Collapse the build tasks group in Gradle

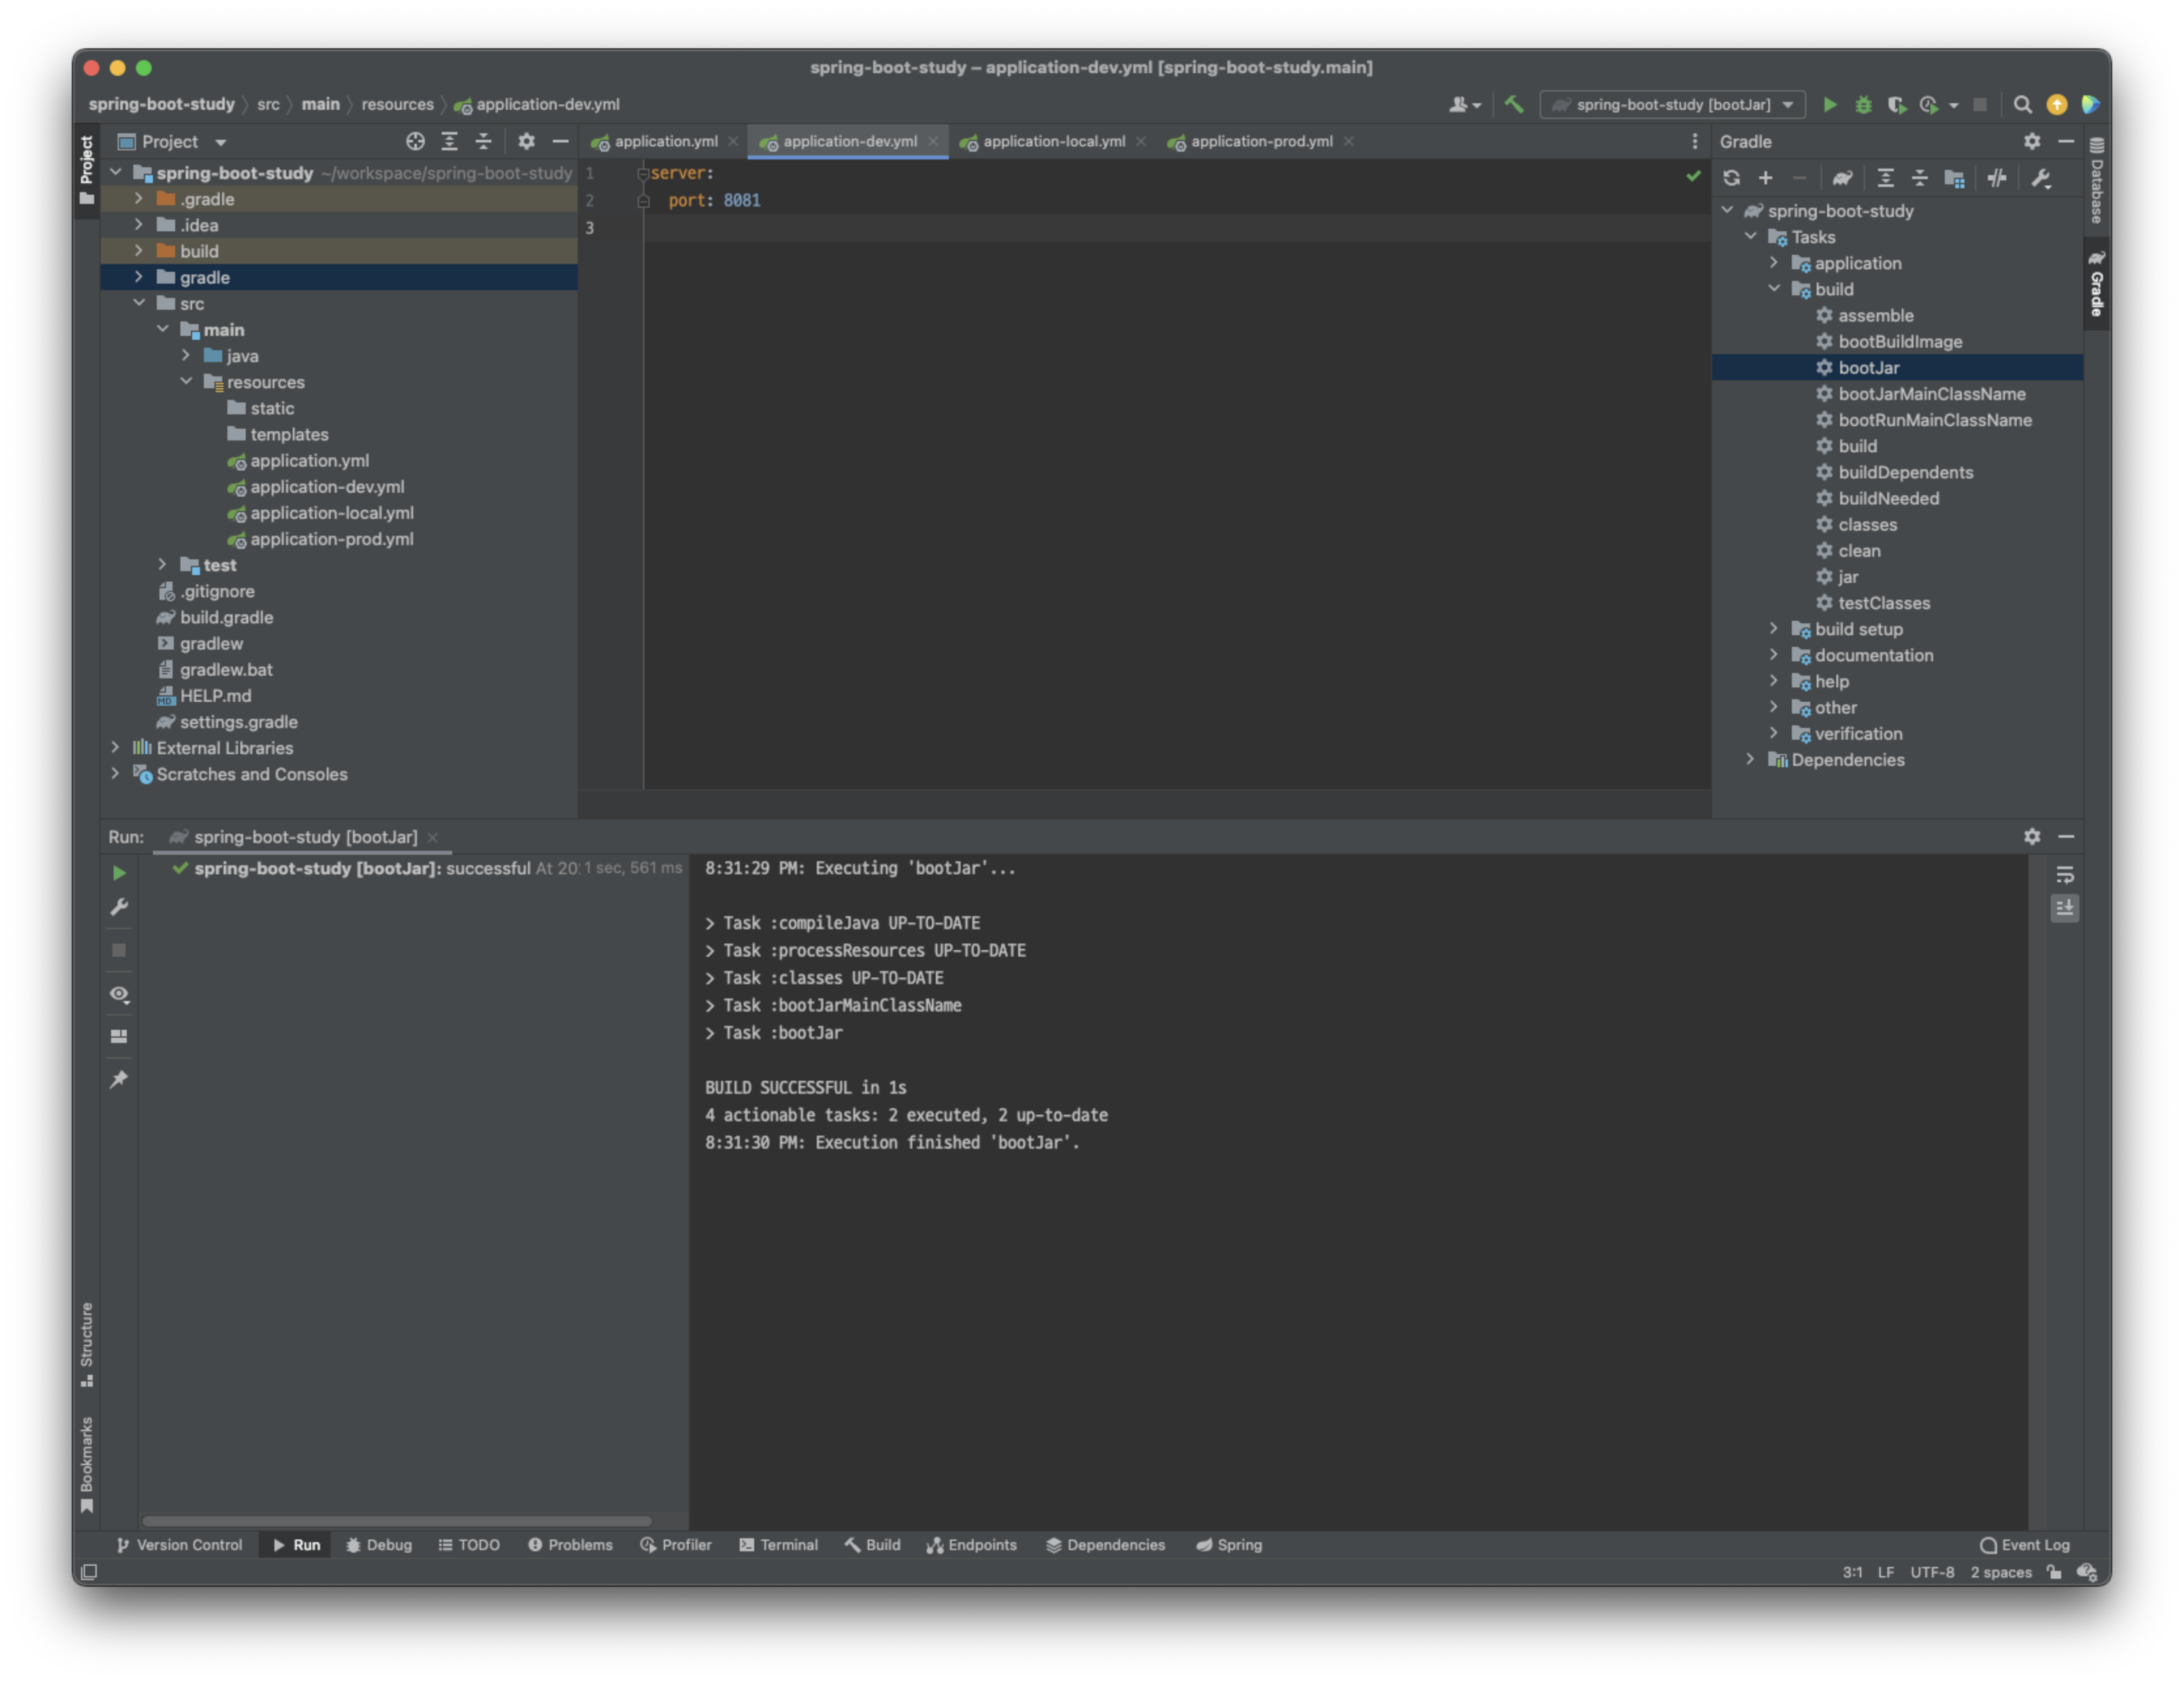1774,289
